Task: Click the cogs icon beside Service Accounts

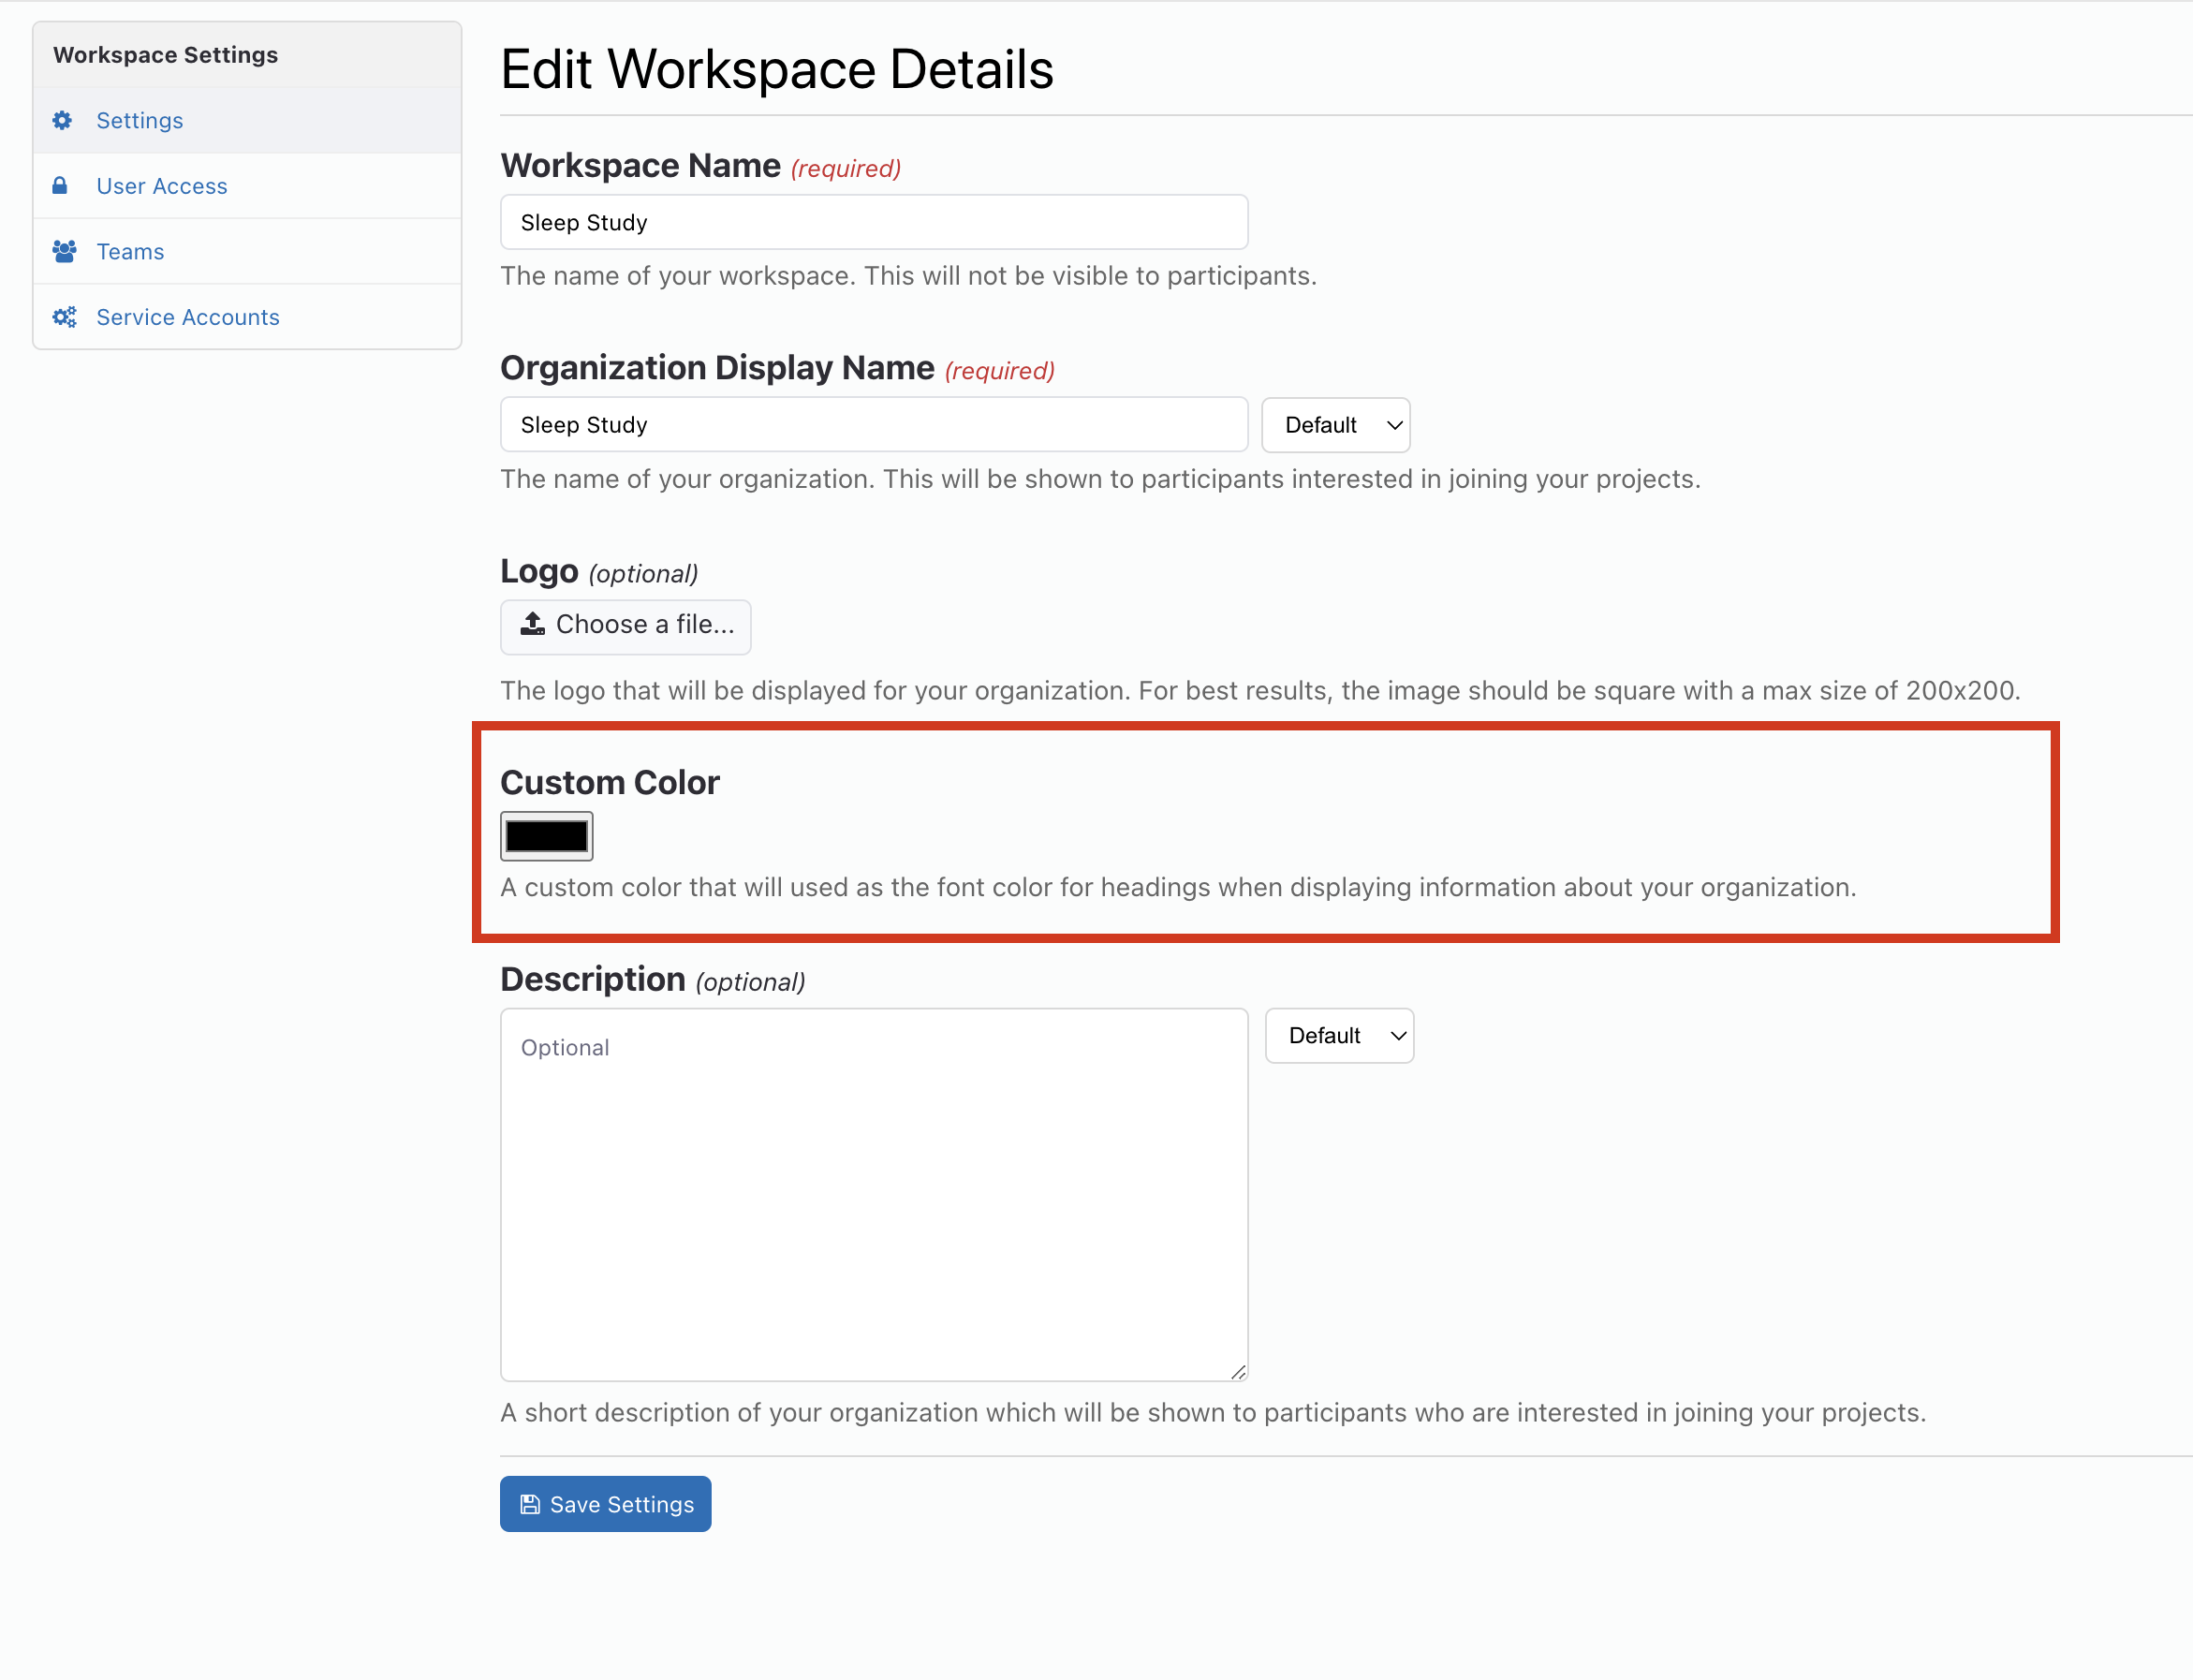Action: (64, 317)
